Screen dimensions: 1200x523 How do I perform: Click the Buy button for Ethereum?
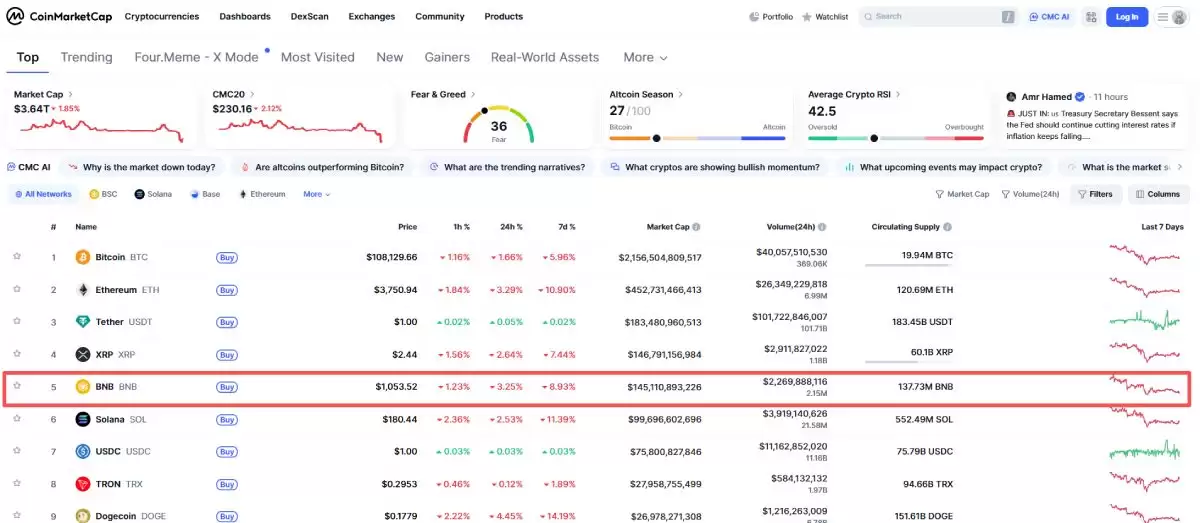(x=227, y=290)
